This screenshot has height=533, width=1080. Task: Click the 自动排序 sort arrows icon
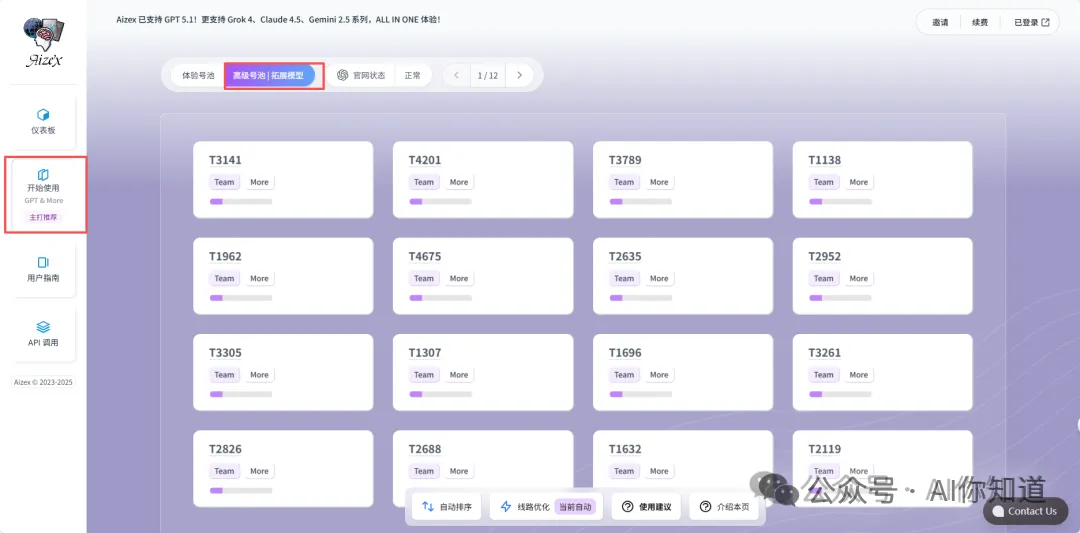(428, 507)
